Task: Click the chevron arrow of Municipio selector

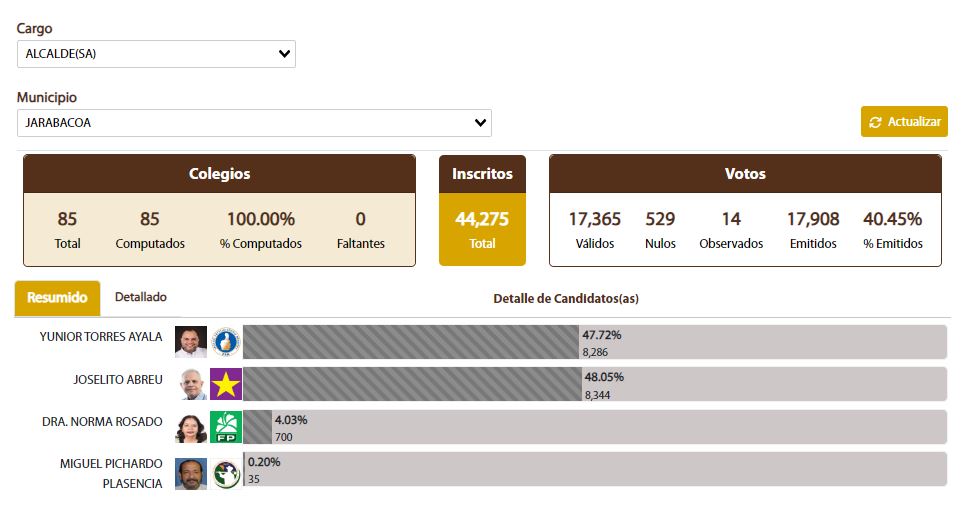Action: pyautogui.click(x=481, y=123)
